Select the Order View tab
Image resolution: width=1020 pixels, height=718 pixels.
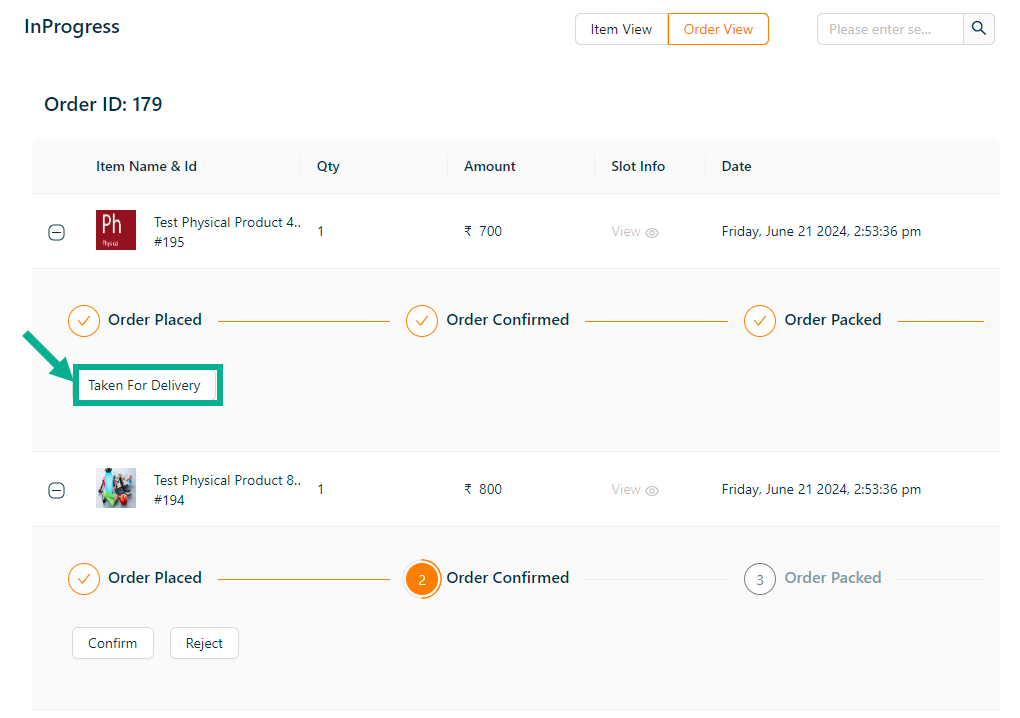click(x=718, y=29)
